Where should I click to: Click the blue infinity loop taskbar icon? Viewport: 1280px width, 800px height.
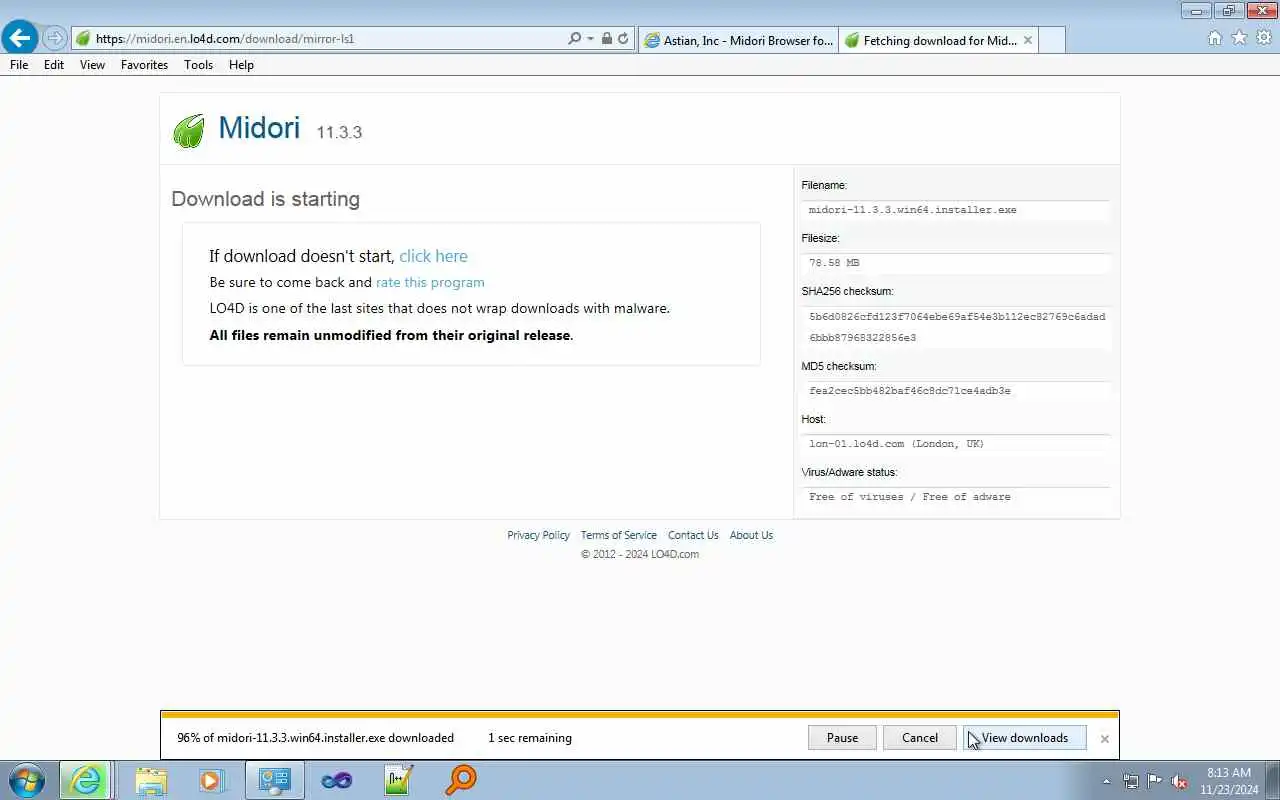coord(336,780)
